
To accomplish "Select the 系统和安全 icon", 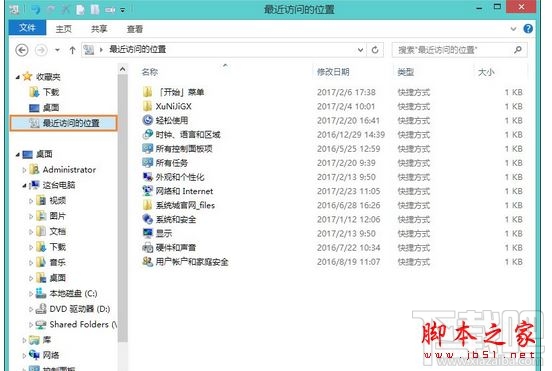I will click(x=148, y=219).
